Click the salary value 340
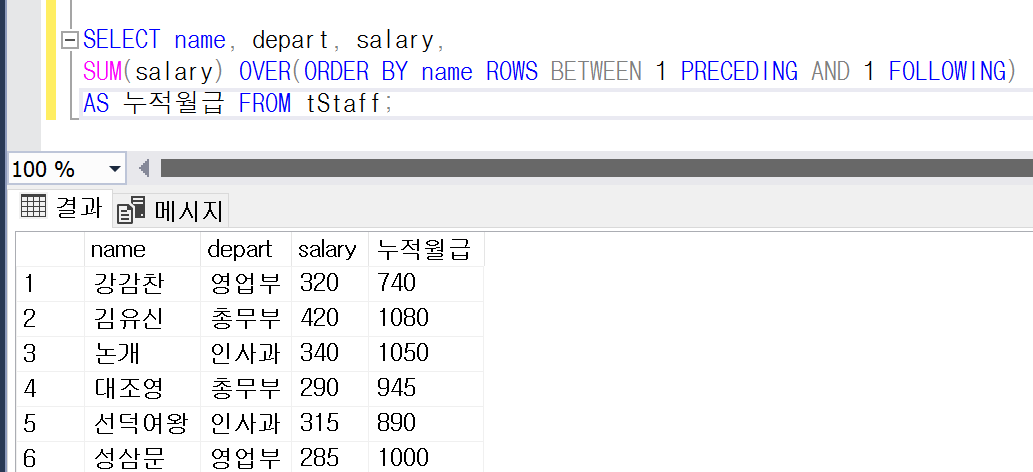1033x472 pixels. [x=329, y=353]
